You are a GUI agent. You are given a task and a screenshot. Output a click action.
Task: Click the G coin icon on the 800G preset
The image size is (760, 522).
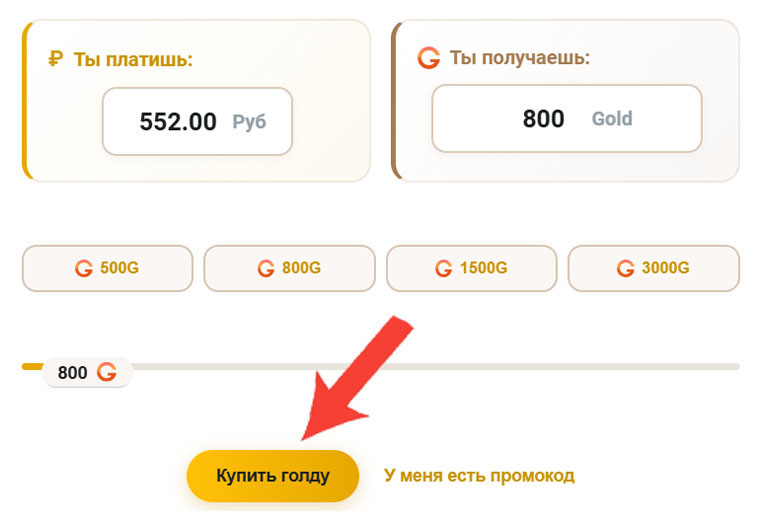(266, 268)
